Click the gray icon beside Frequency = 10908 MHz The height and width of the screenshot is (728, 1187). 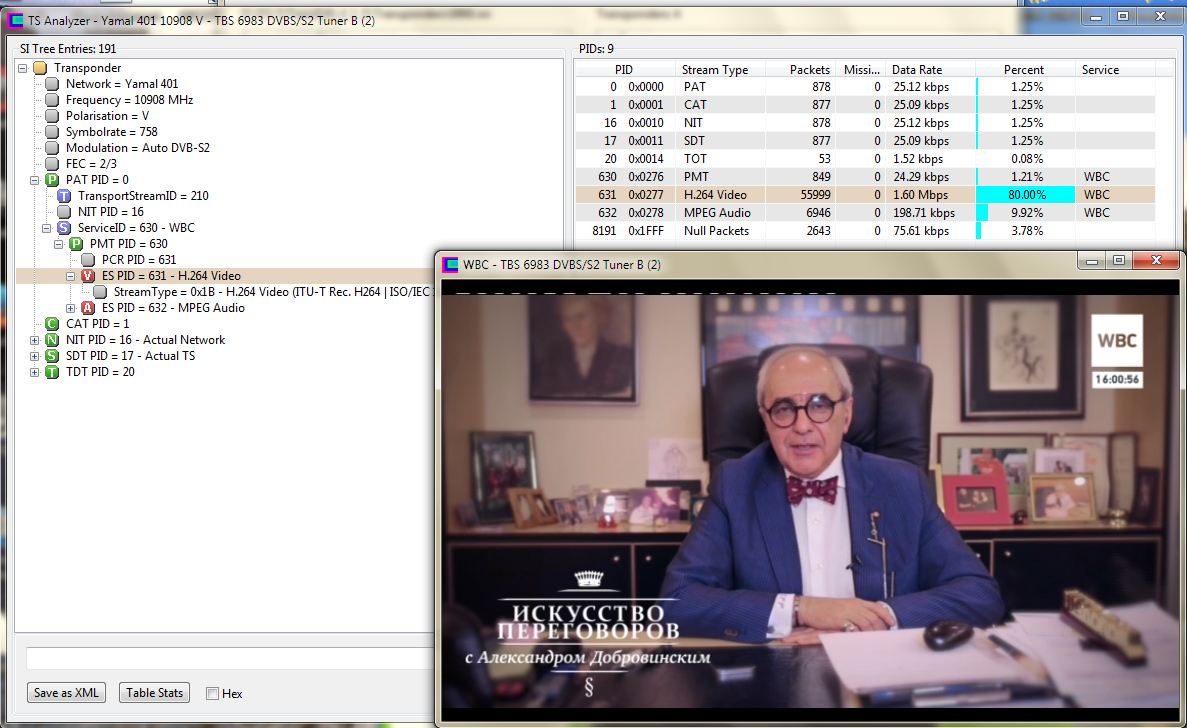pyautogui.click(x=52, y=100)
